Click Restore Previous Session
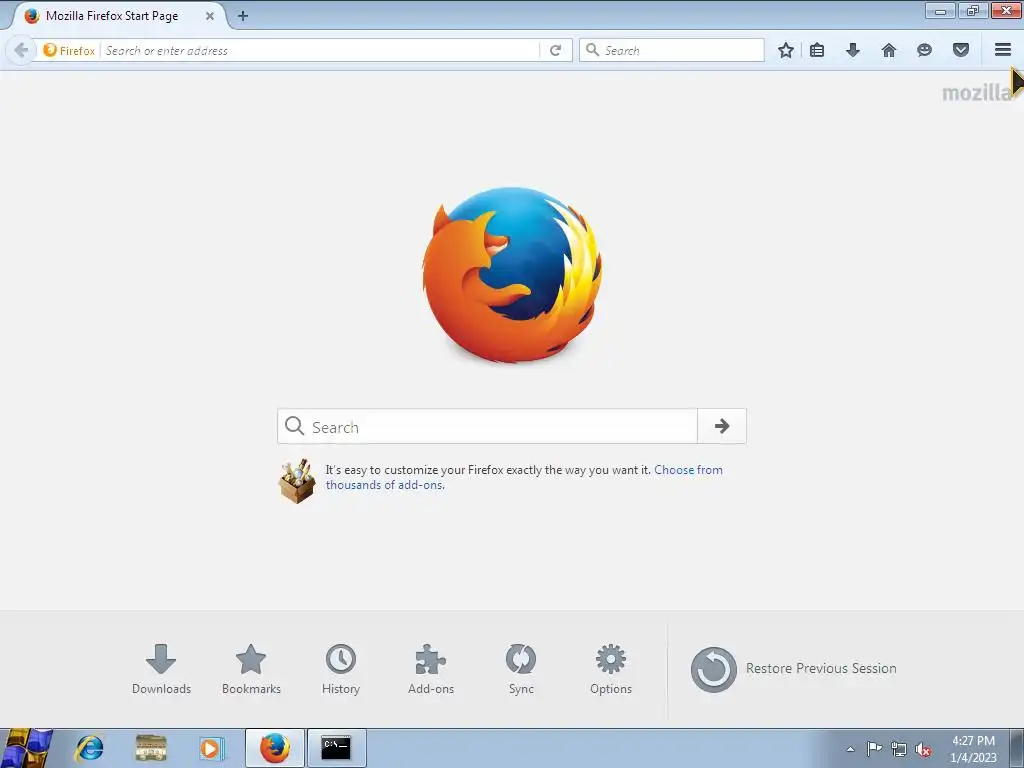Screen dimensions: 1024x768 pos(793,669)
